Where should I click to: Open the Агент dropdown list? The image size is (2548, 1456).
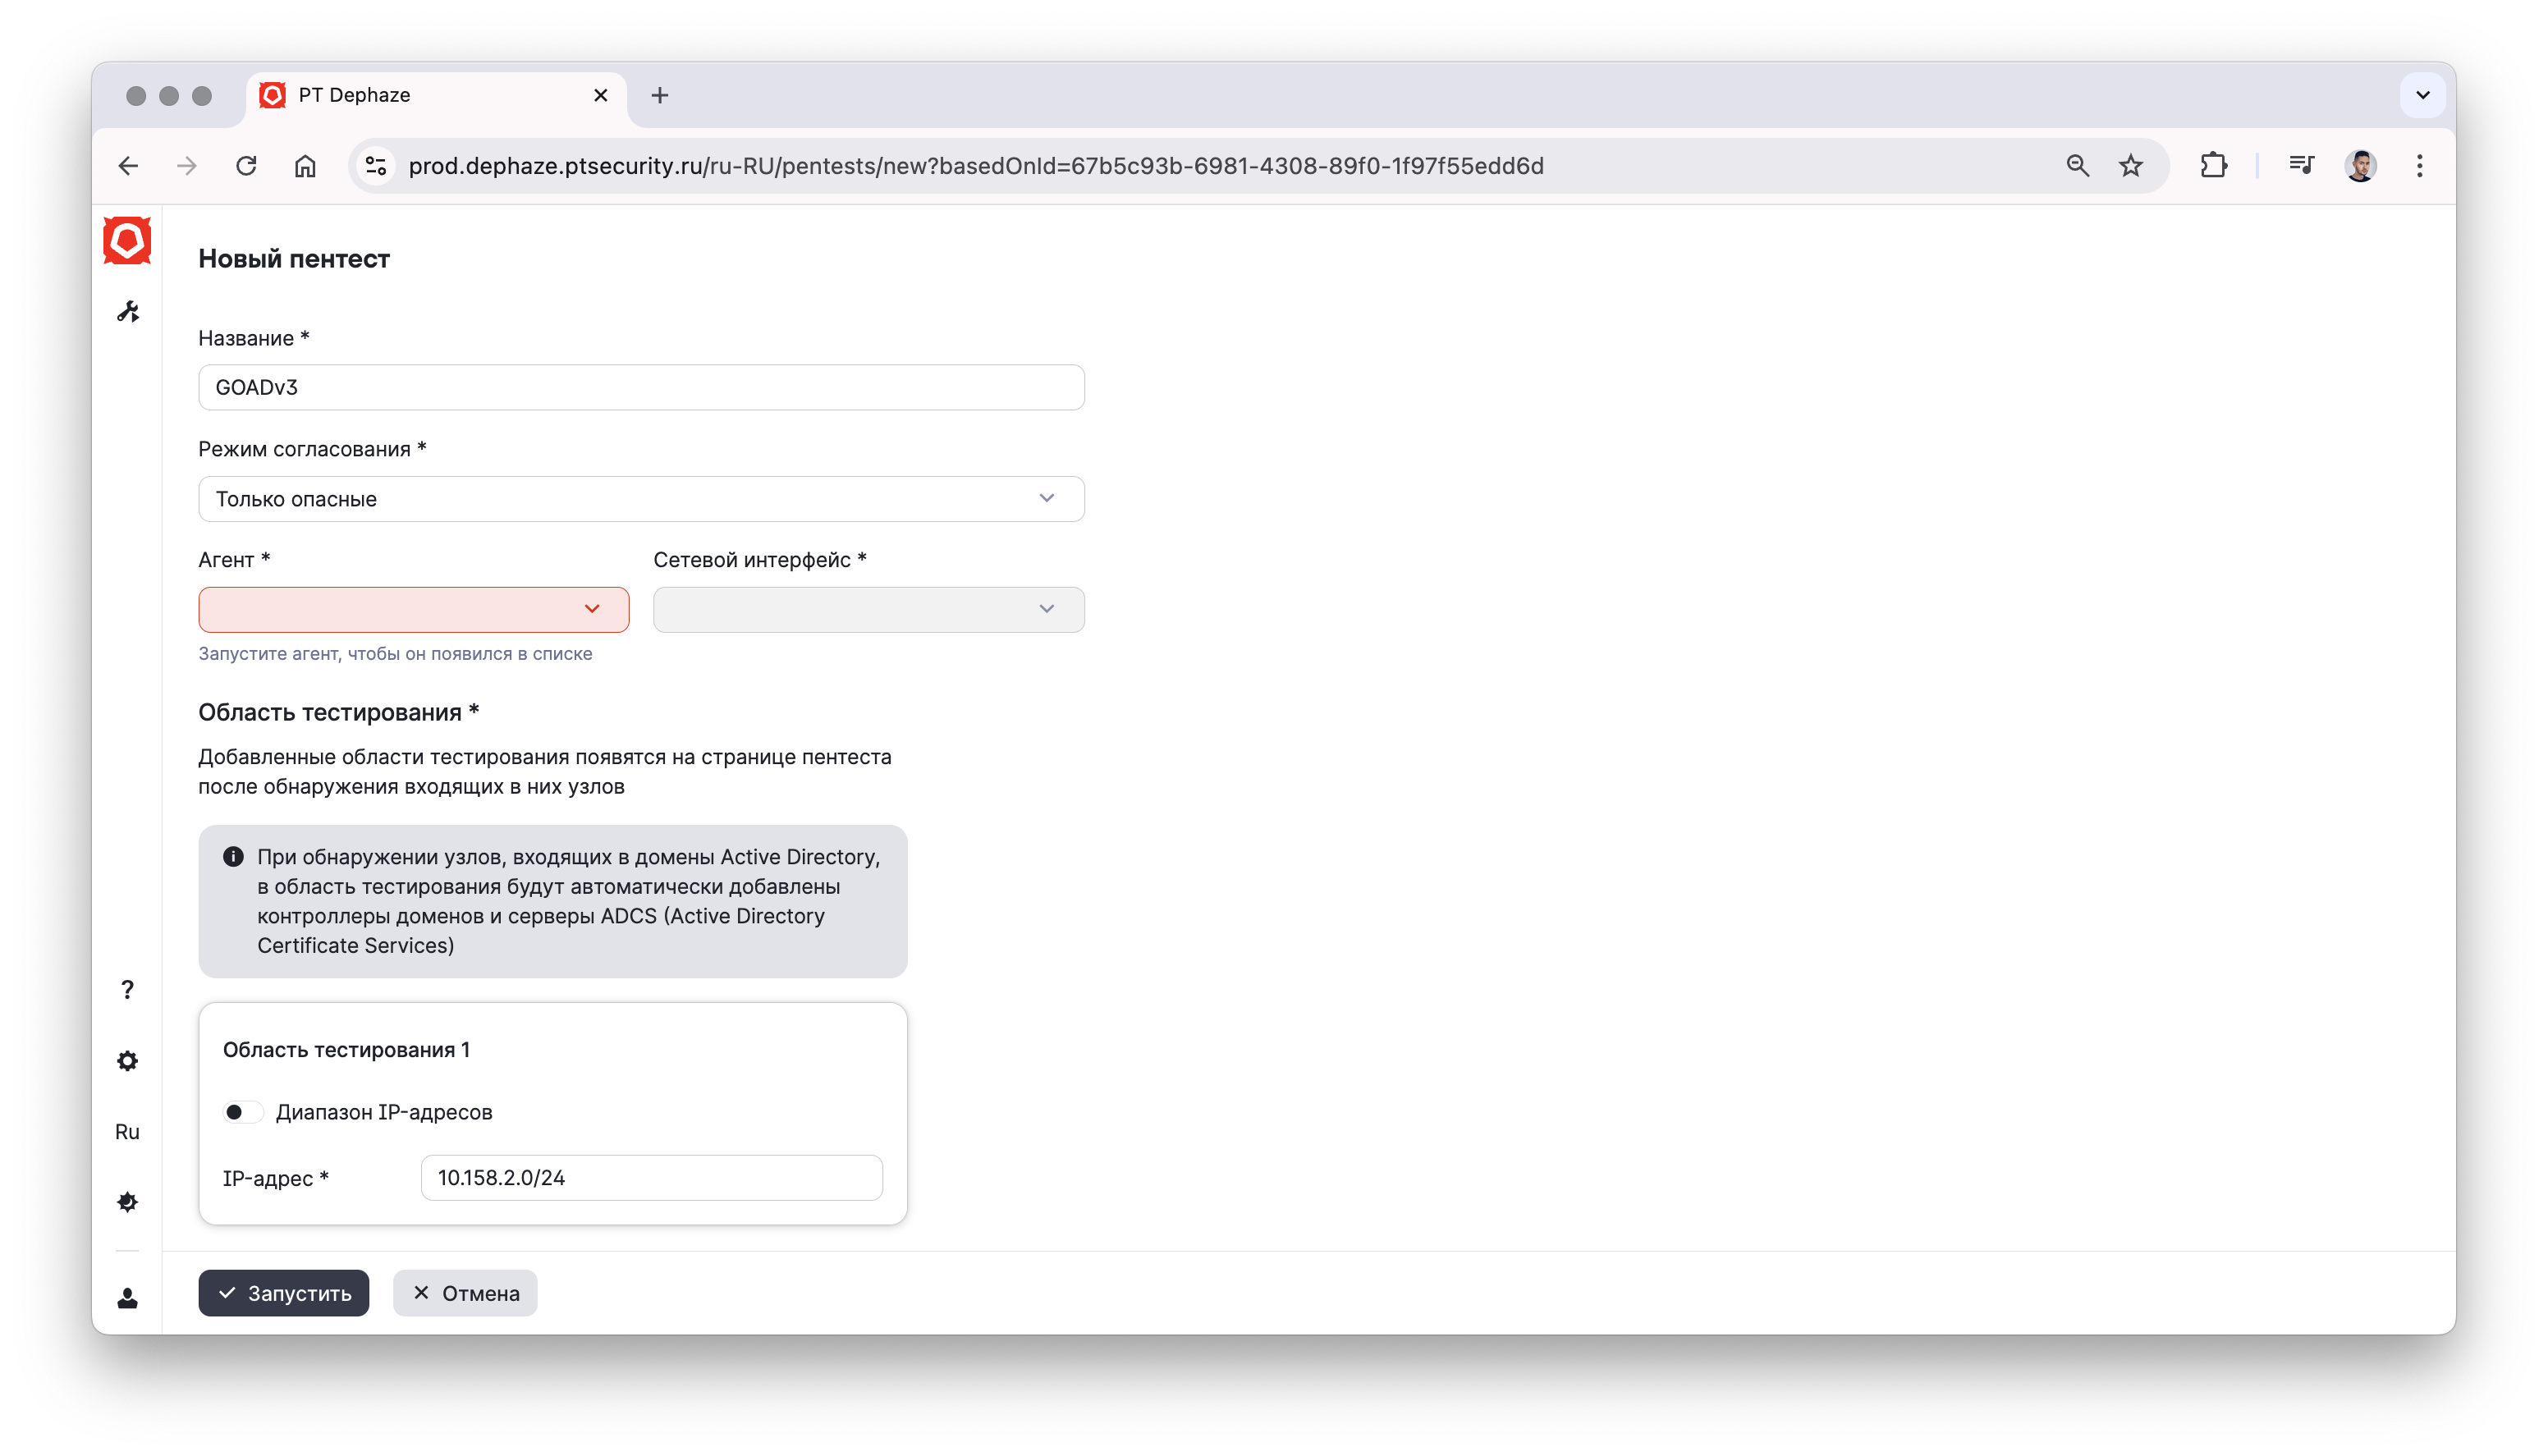[x=413, y=609]
